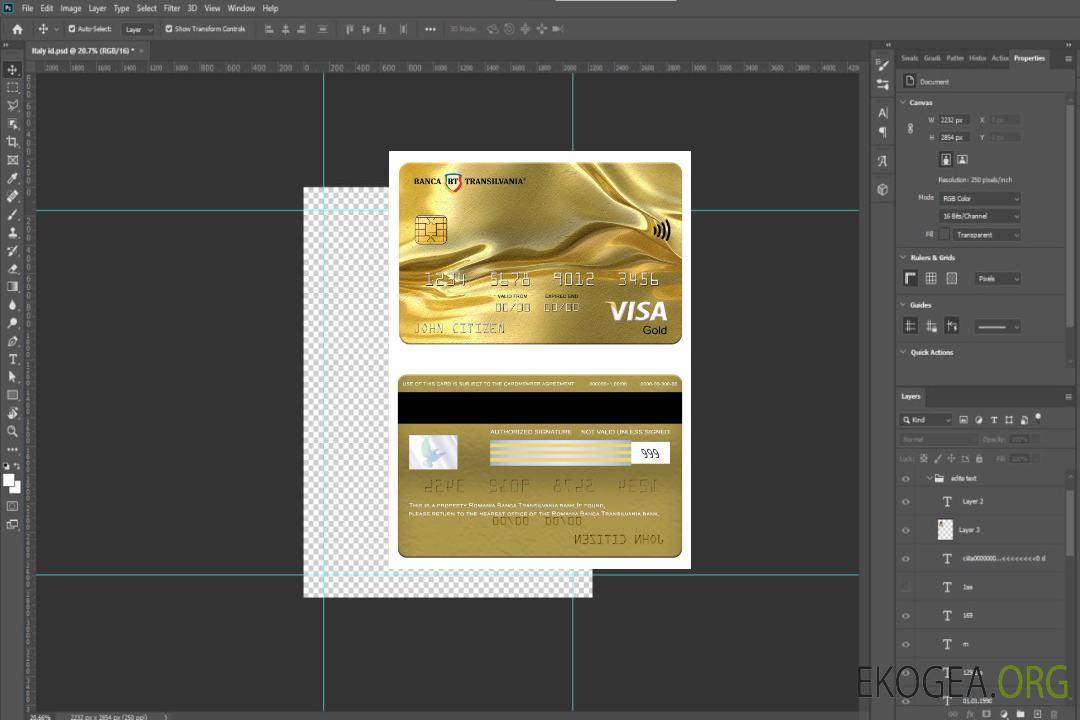Select the Brush tool
The height and width of the screenshot is (720, 1080).
(12, 215)
